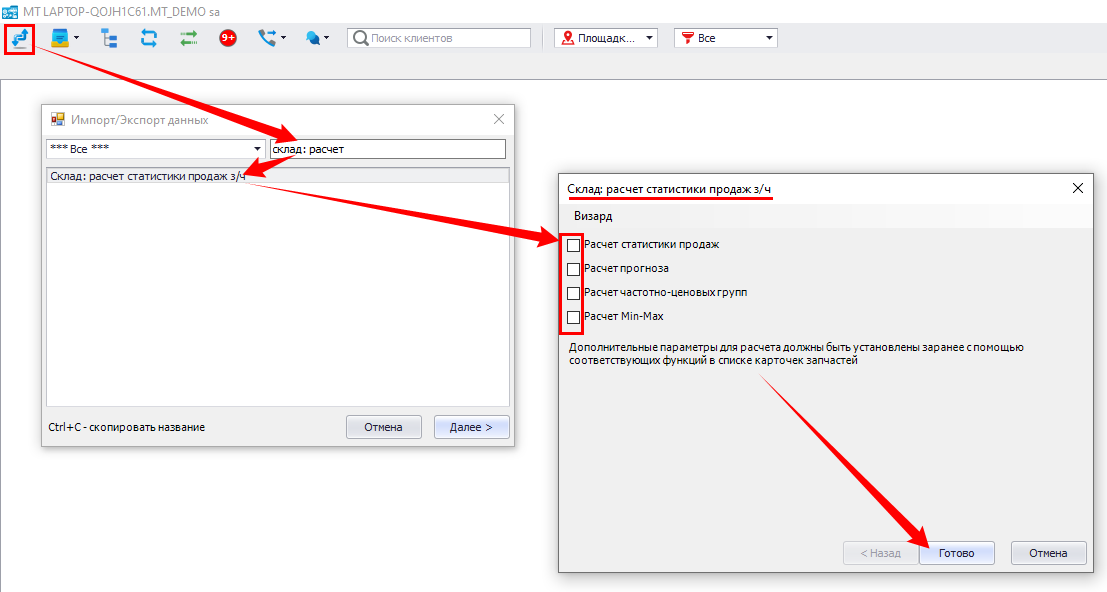Image resolution: width=1107 pixels, height=592 pixels.
Task: Click the blue refresh loop icon
Action: (149, 38)
